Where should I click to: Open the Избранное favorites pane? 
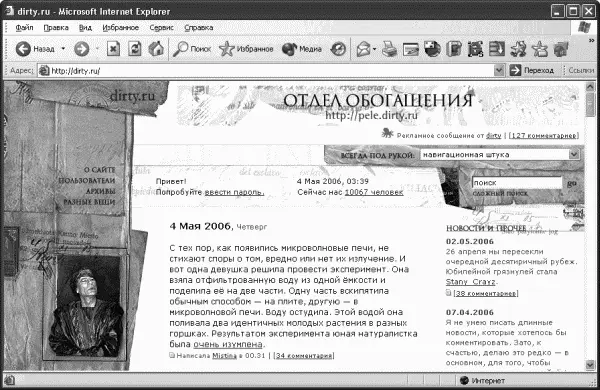coord(246,49)
